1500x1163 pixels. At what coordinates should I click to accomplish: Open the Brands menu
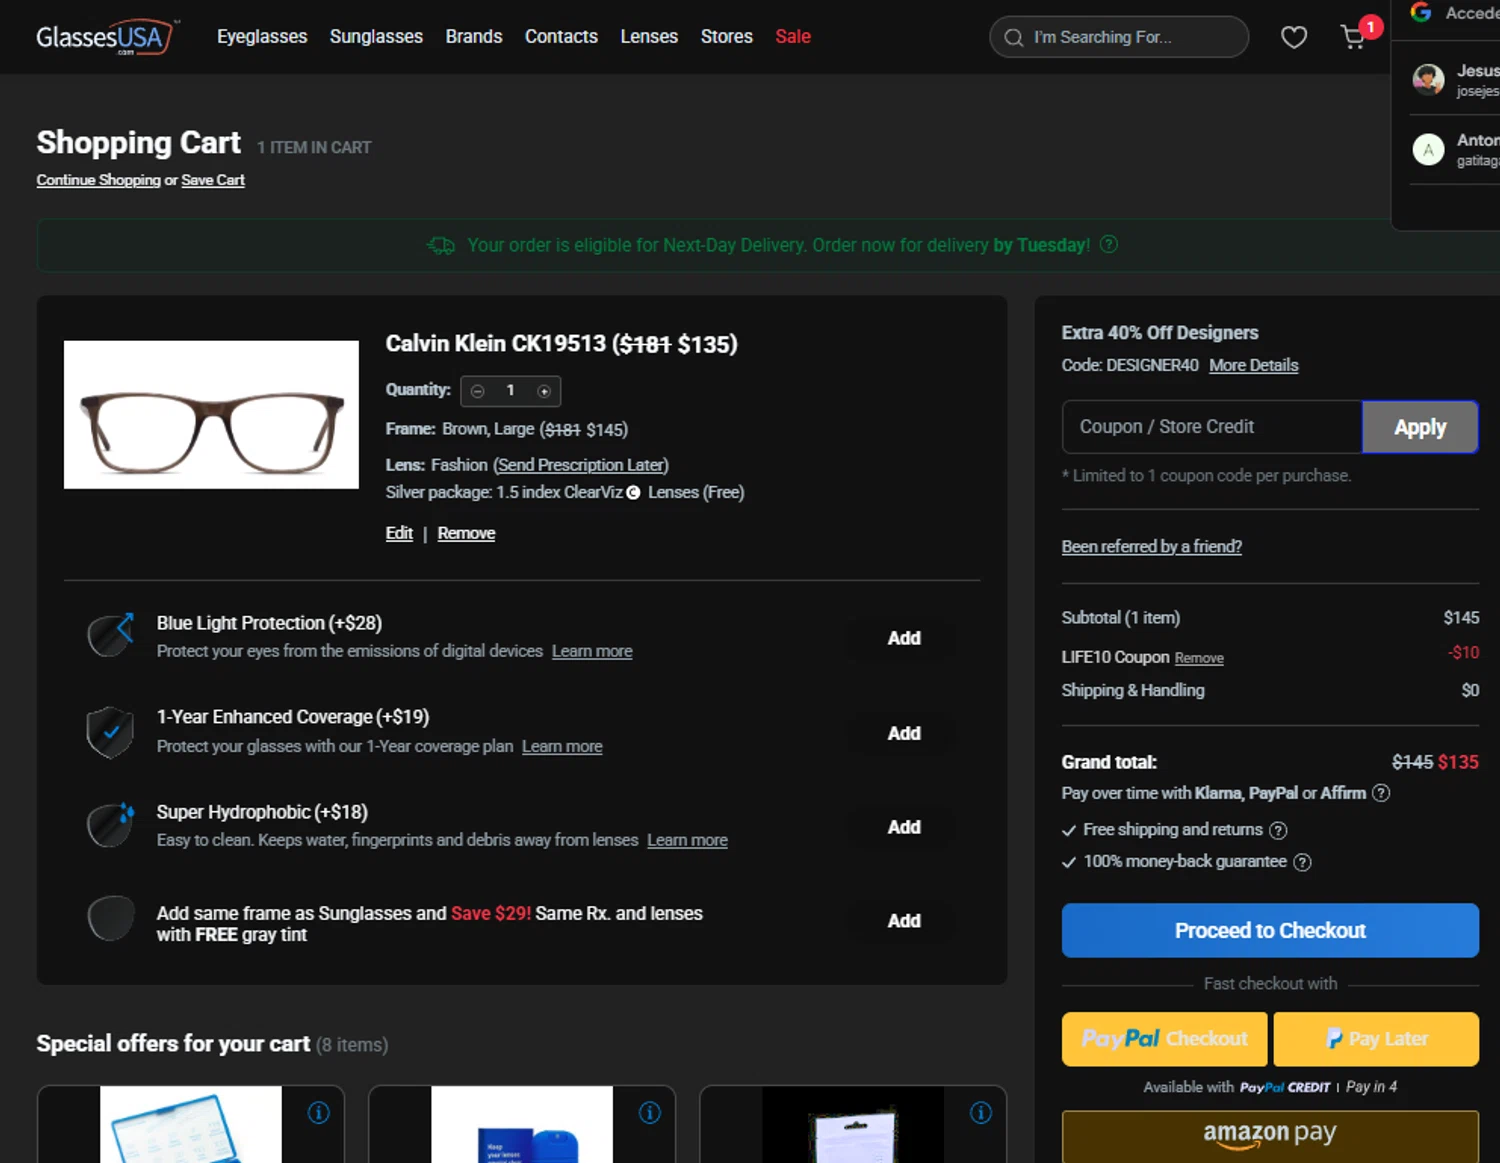coord(474,37)
